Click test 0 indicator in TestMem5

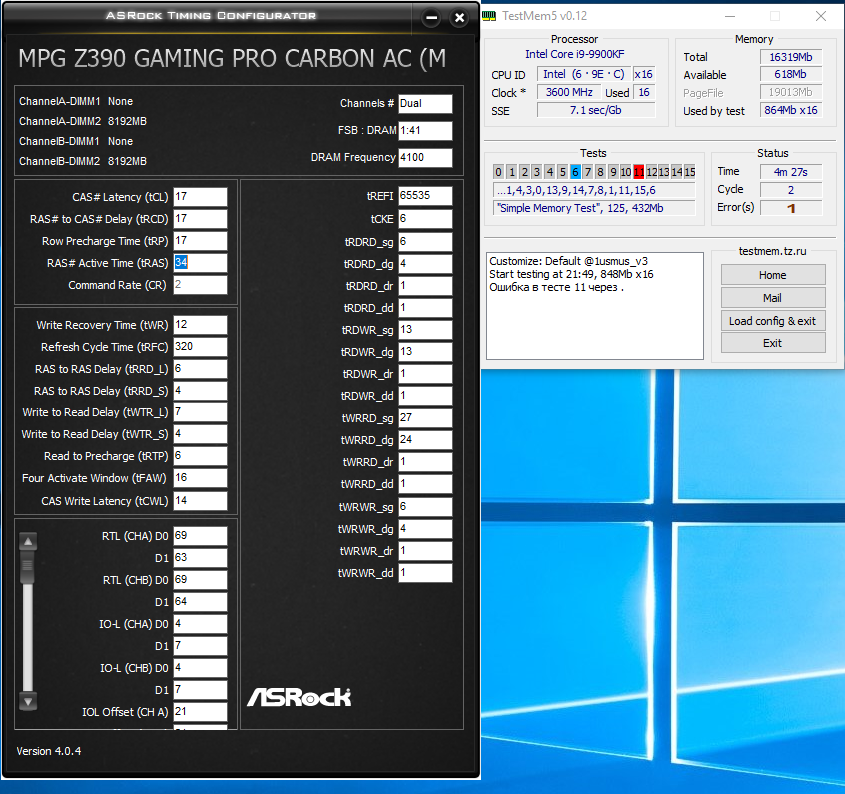pyautogui.click(x=498, y=172)
